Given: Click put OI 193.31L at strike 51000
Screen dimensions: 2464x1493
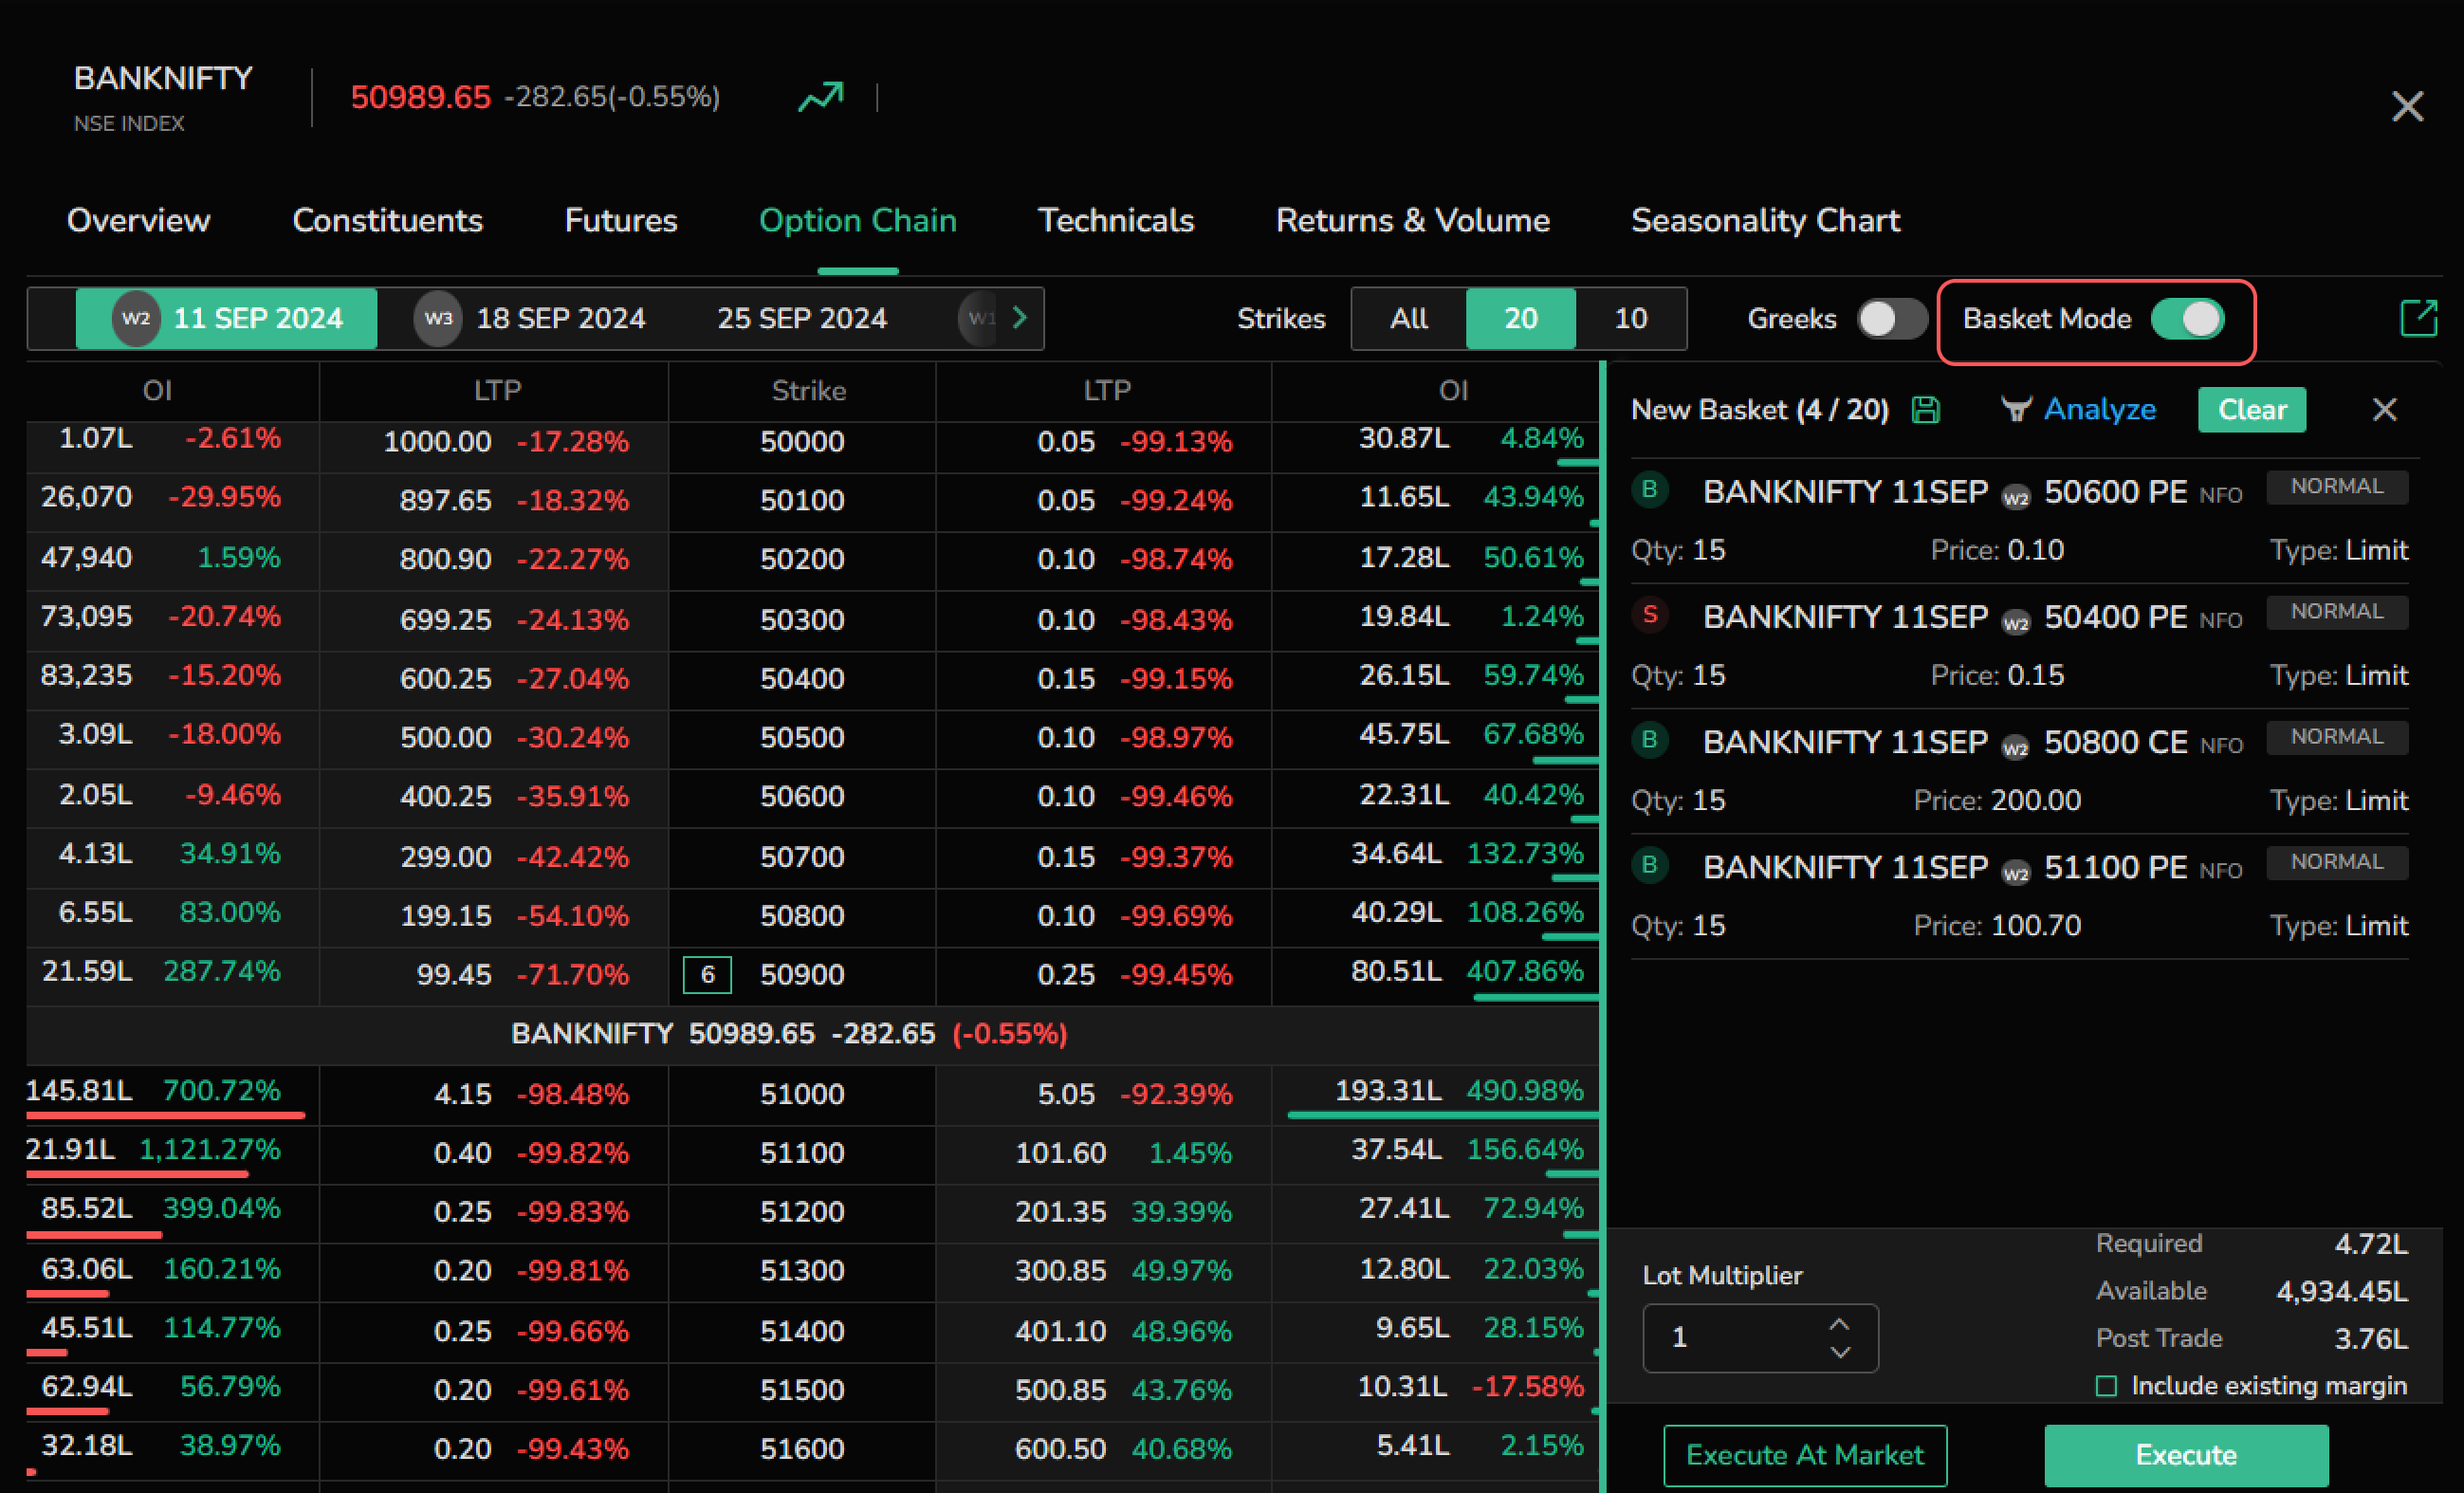Looking at the screenshot, I should 1388,1090.
